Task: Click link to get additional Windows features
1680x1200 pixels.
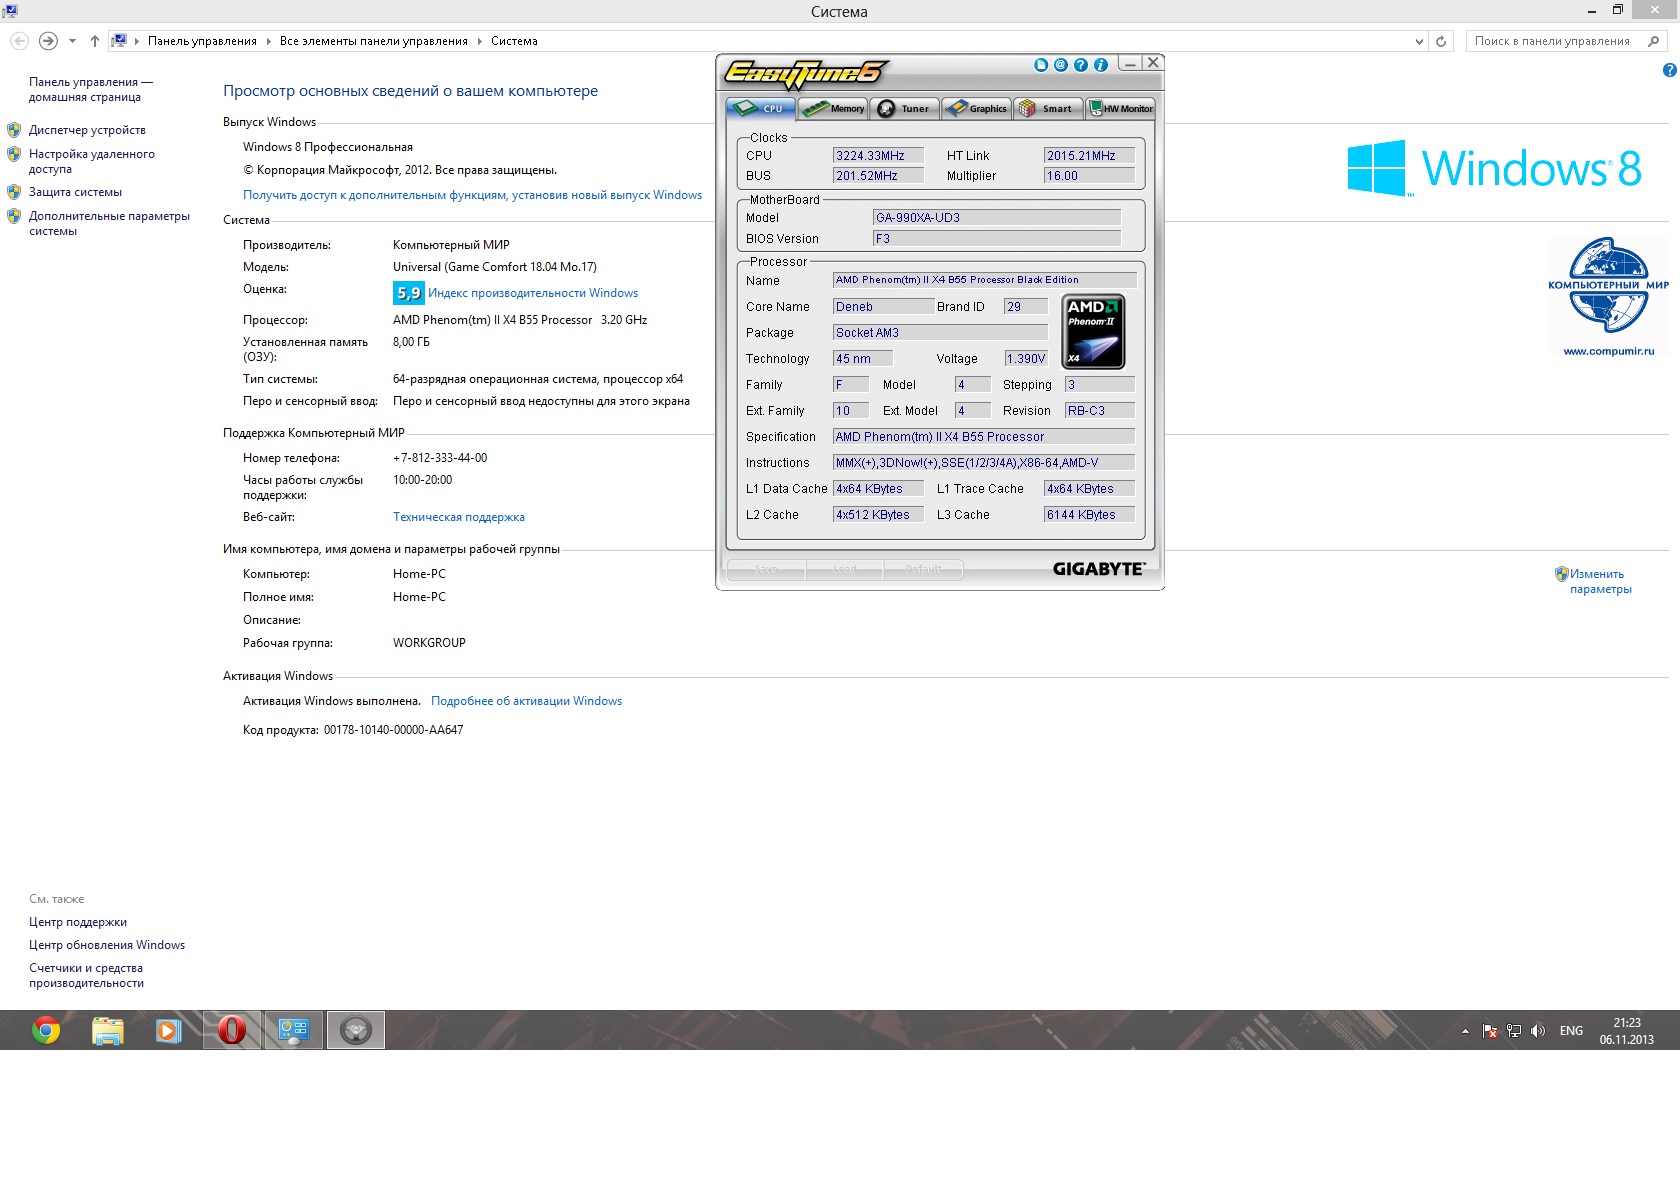Action: coord(472,195)
